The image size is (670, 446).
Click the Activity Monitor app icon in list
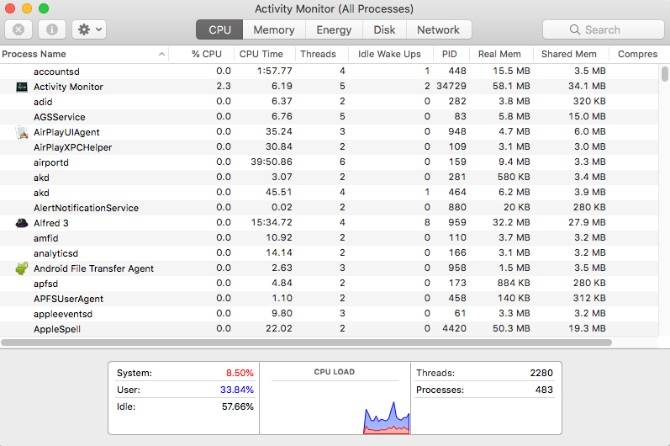coord(21,87)
